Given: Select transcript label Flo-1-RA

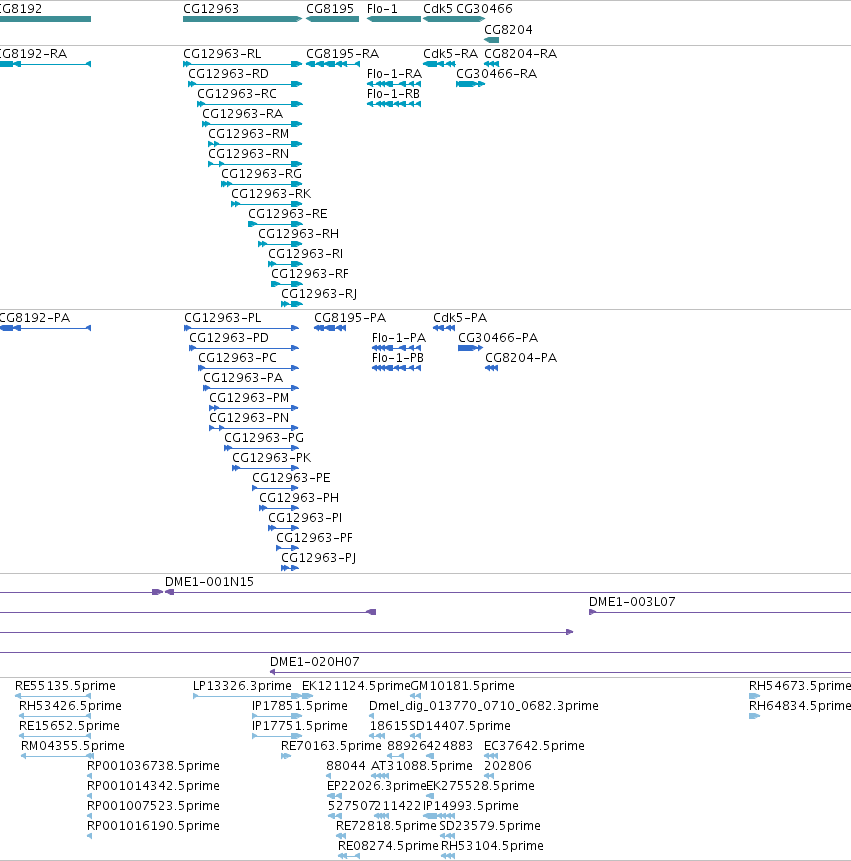Looking at the screenshot, I should click(394, 74).
